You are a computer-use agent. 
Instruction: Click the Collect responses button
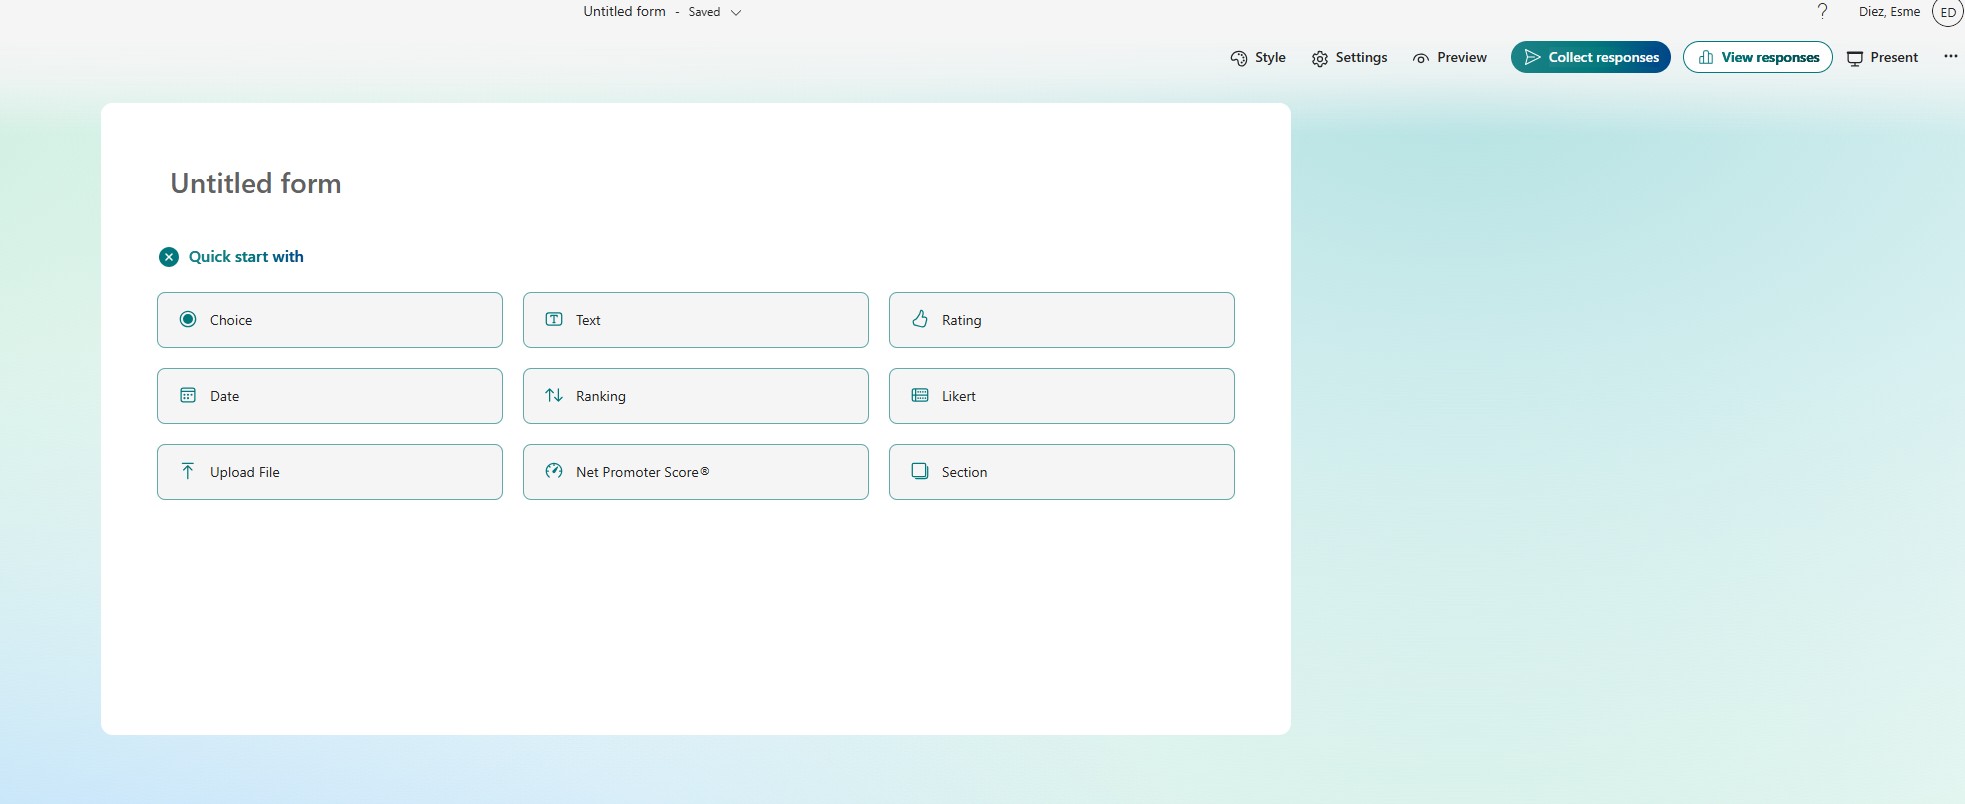coord(1590,58)
